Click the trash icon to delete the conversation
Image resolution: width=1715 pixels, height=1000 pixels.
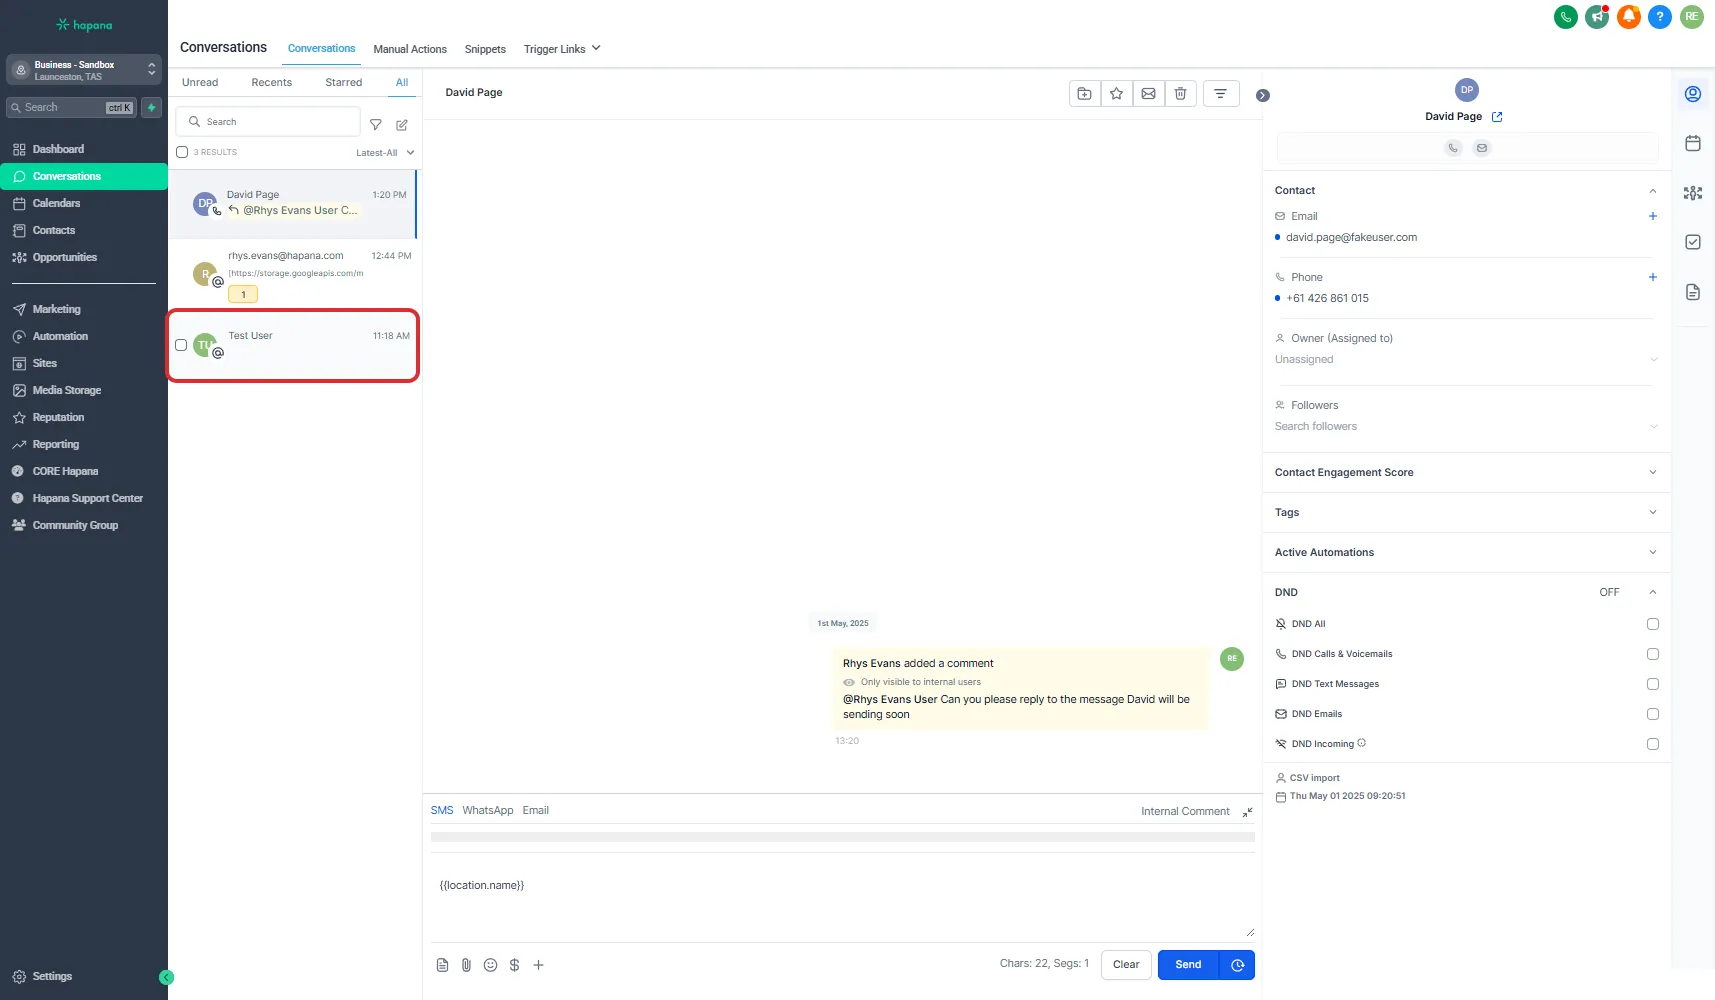[x=1180, y=94]
